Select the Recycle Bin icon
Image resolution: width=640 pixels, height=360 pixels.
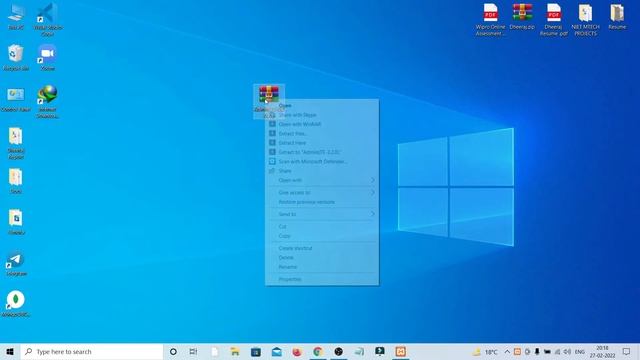coord(16,57)
